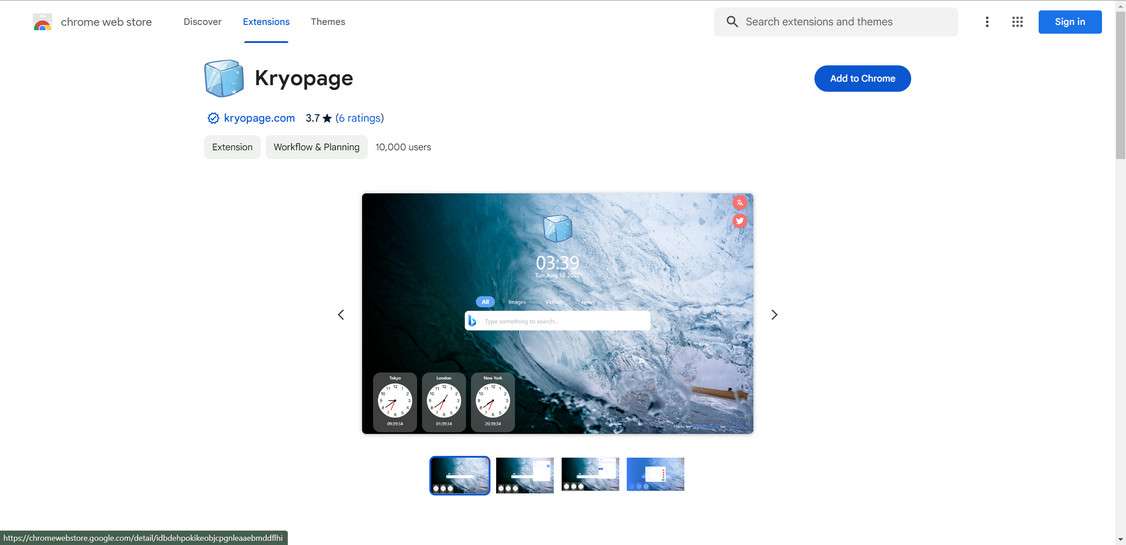Select the All tab in preview
The height and width of the screenshot is (545, 1126).
coord(485,302)
